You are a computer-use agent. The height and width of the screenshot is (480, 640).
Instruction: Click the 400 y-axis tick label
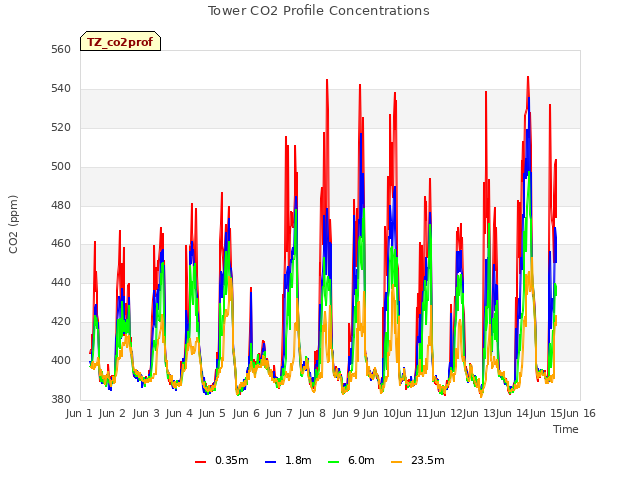[61, 360]
